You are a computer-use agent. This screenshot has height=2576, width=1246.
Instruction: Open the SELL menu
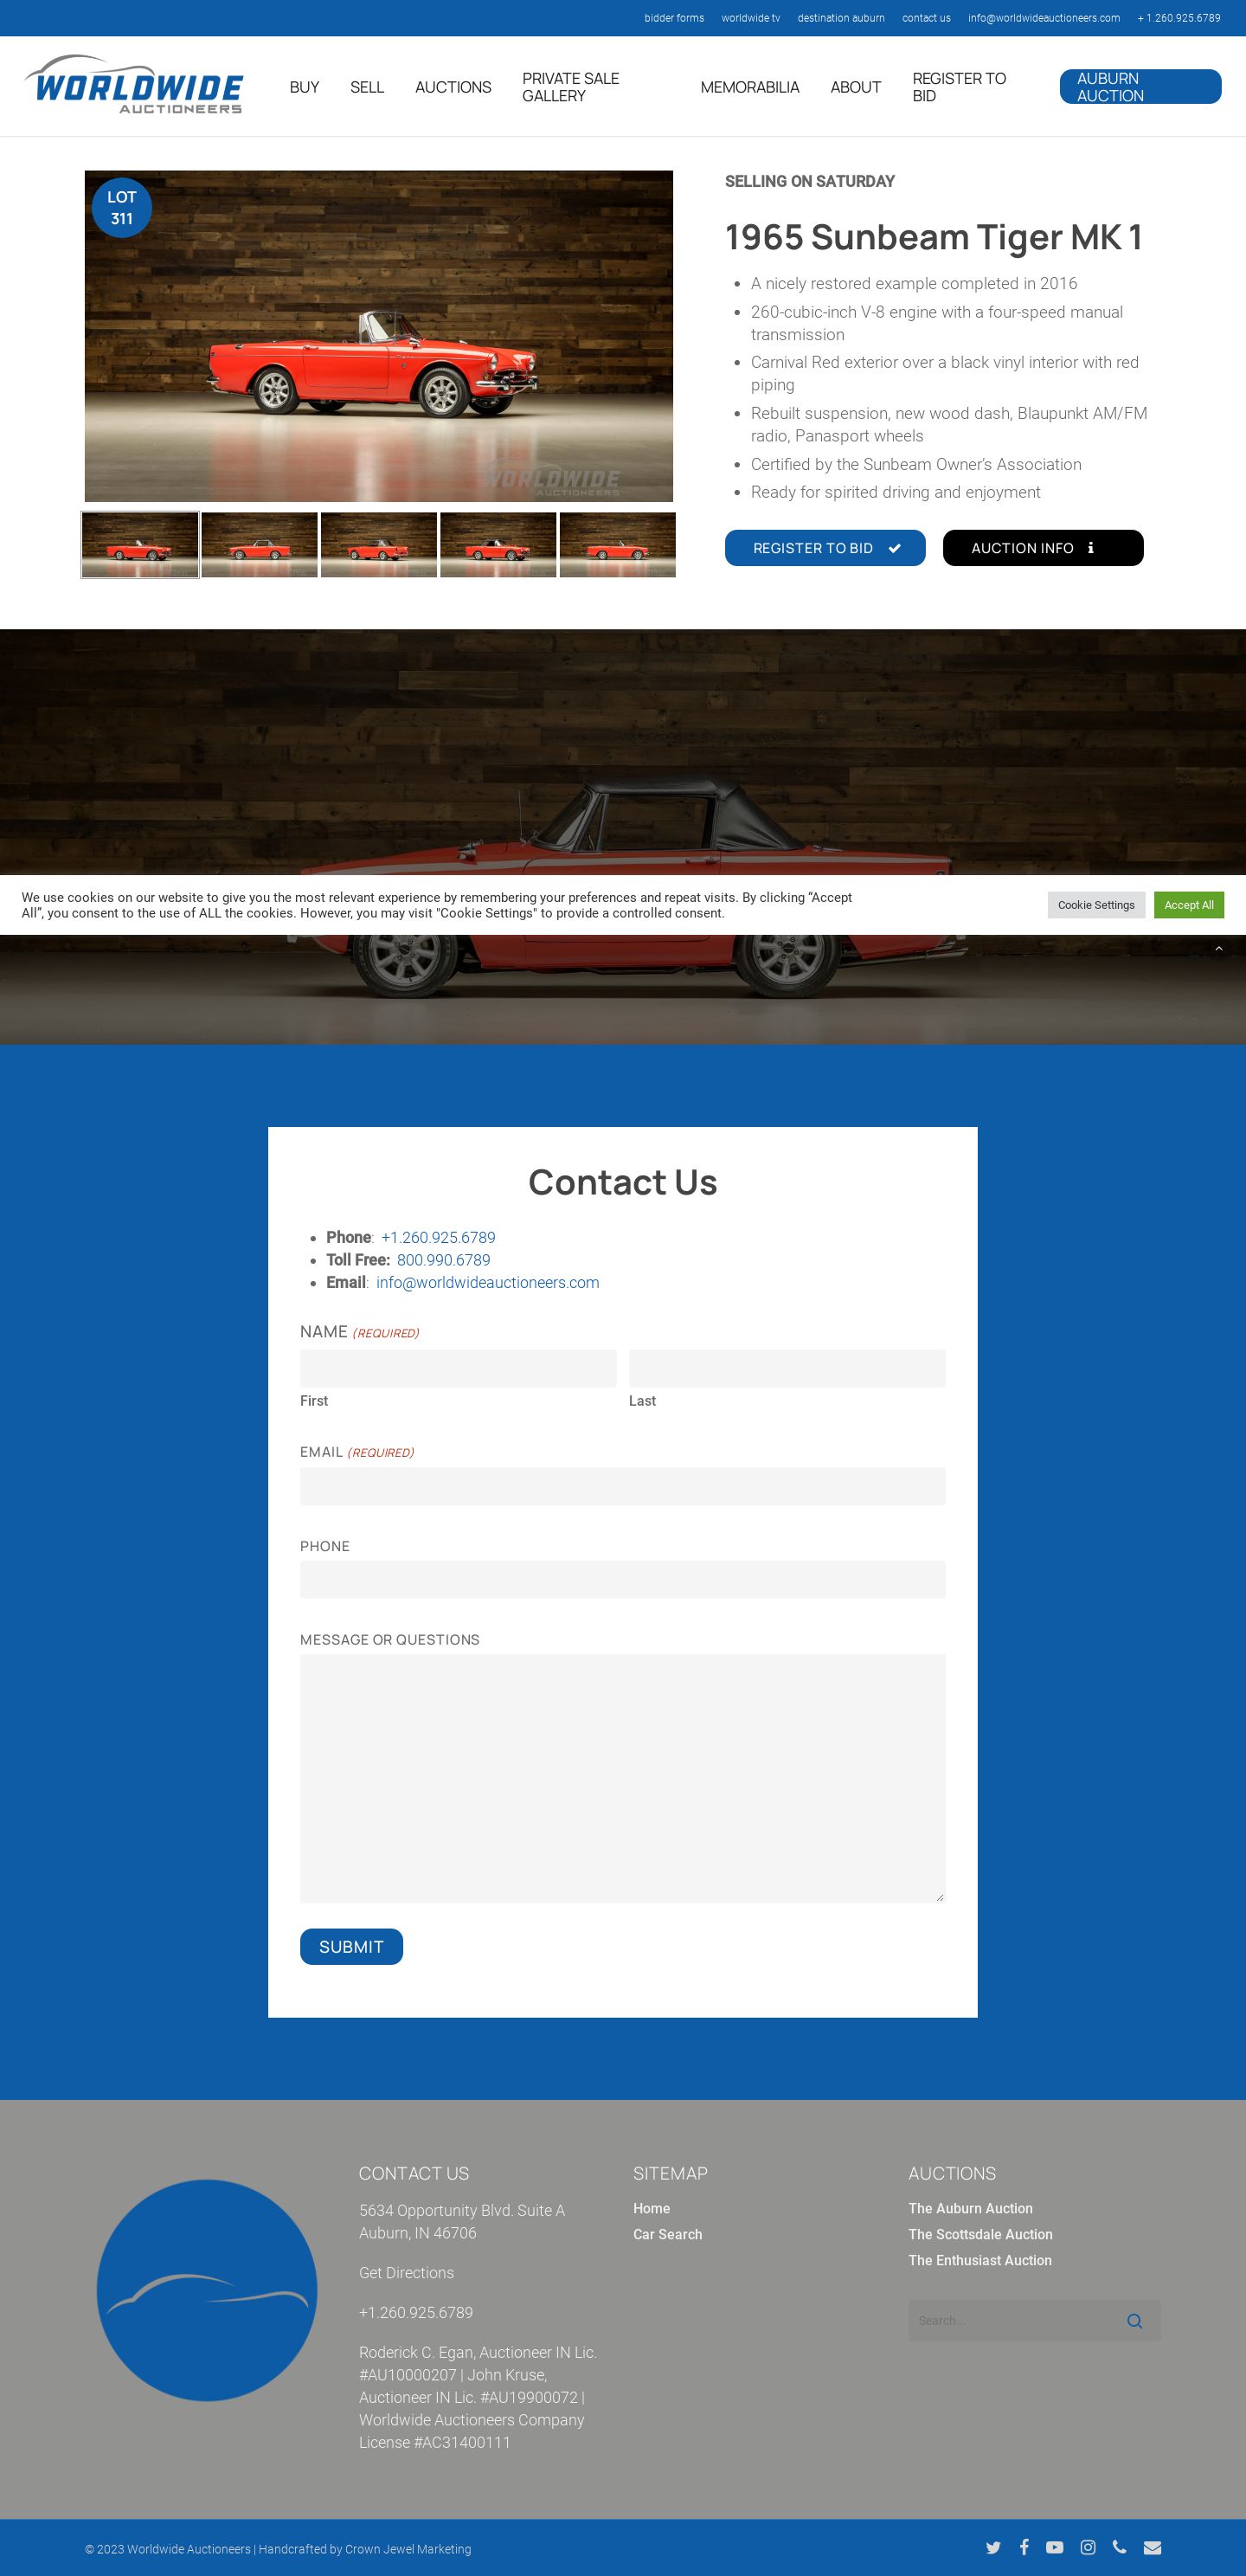(x=367, y=87)
